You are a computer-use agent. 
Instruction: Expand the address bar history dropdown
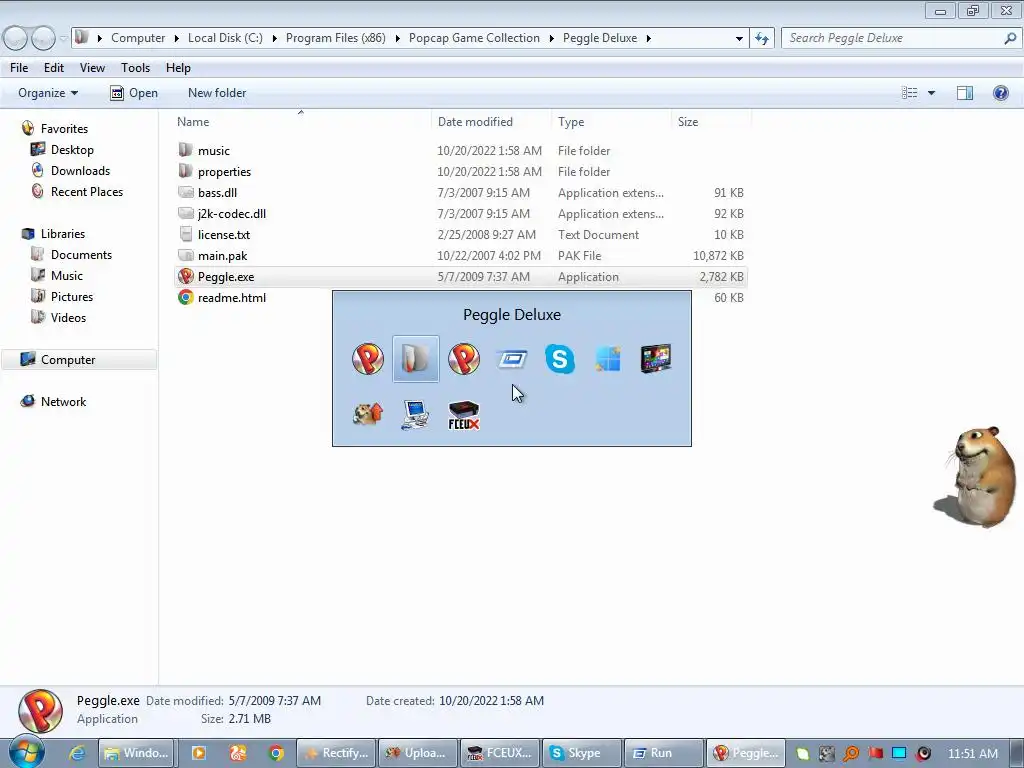(739, 38)
